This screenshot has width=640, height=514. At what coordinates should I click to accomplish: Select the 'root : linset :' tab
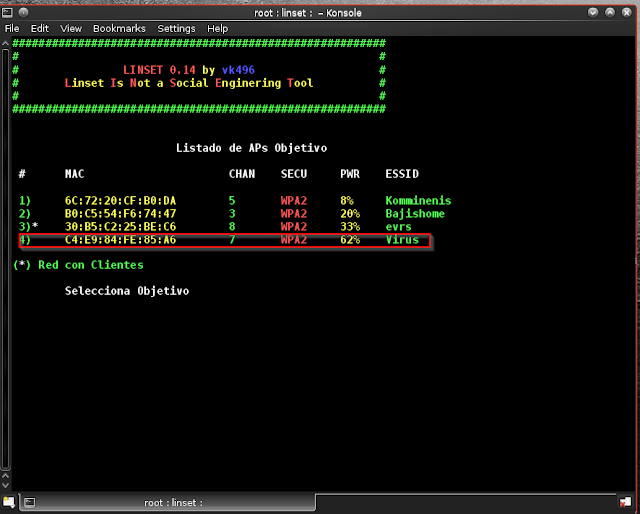[x=173, y=502]
